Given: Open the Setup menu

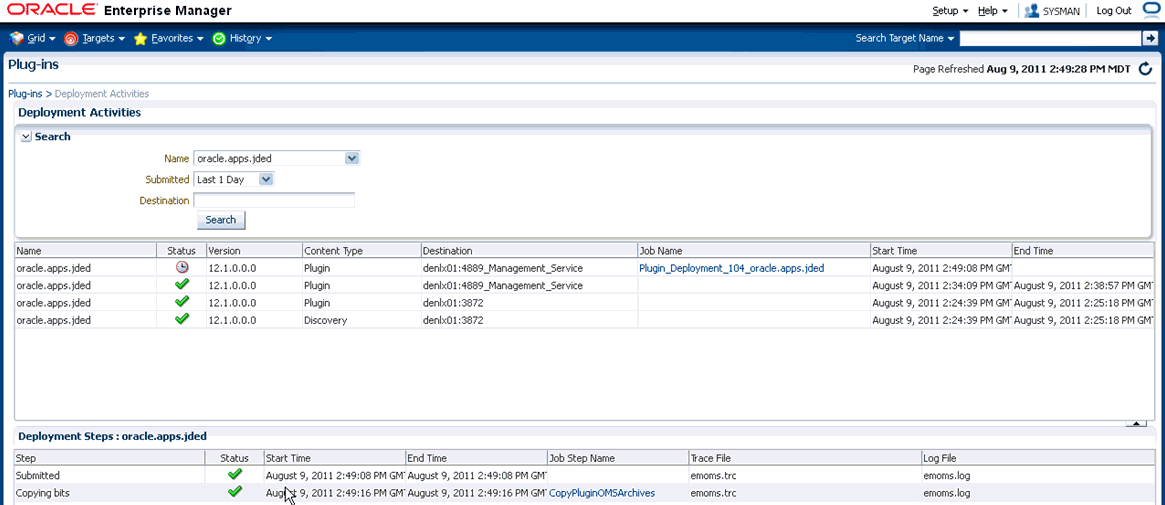Looking at the screenshot, I should [x=950, y=11].
